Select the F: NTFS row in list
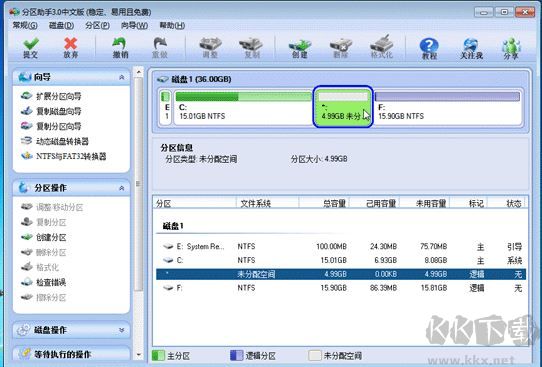This screenshot has height=367, width=542. (341, 288)
